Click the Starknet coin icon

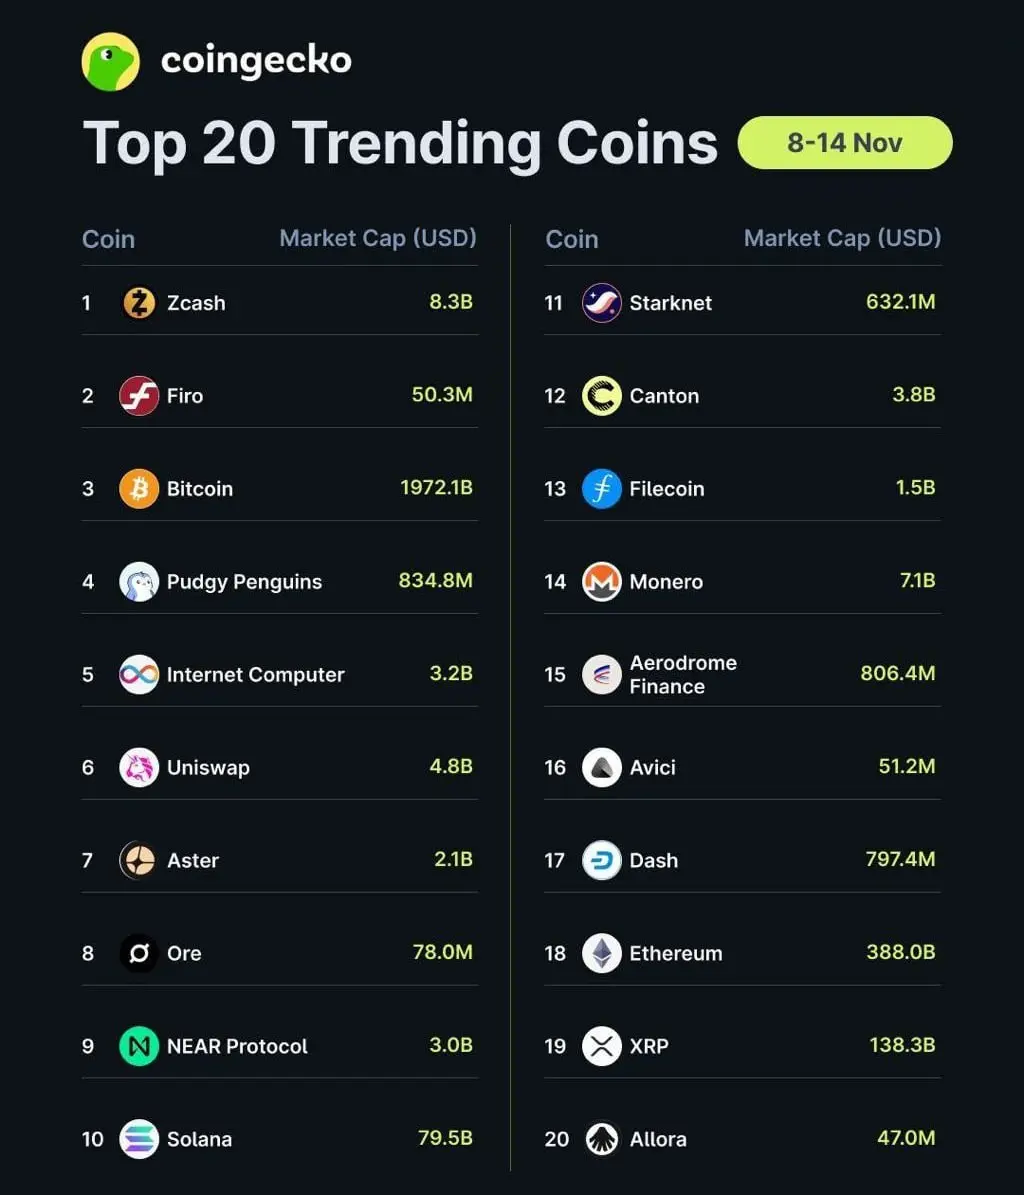(x=602, y=303)
